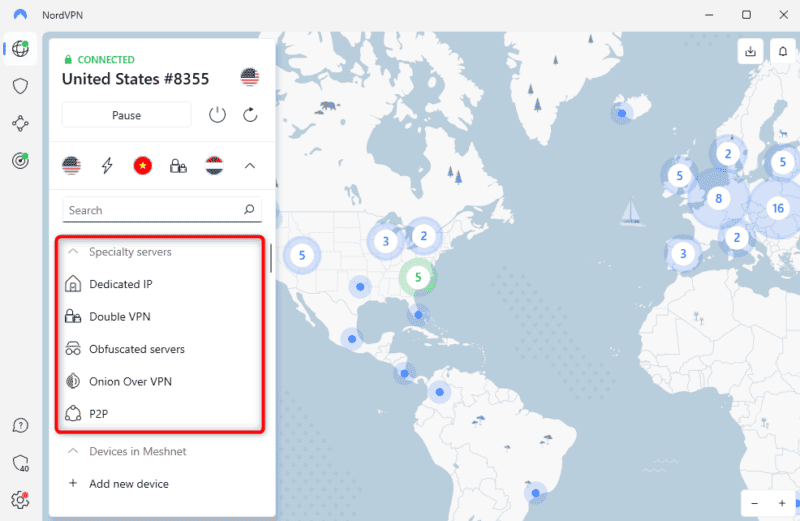The height and width of the screenshot is (521, 800).
Task: Open the help question mark icon
Action: point(20,425)
